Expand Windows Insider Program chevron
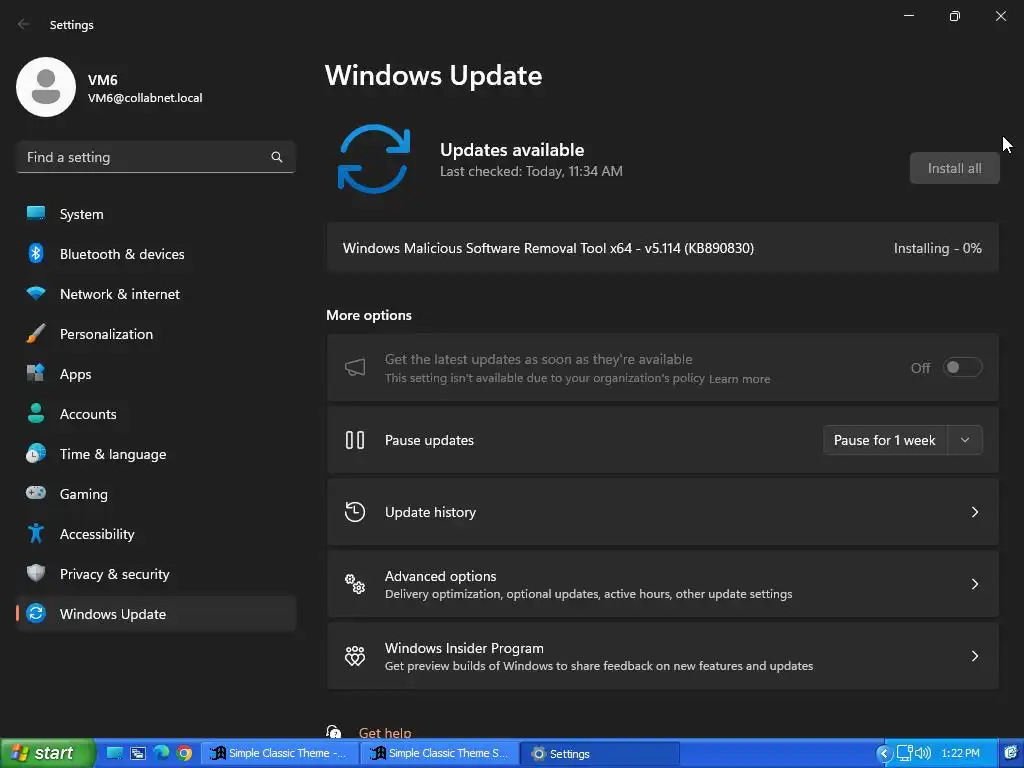The width and height of the screenshot is (1024, 768). pyautogui.click(x=974, y=656)
